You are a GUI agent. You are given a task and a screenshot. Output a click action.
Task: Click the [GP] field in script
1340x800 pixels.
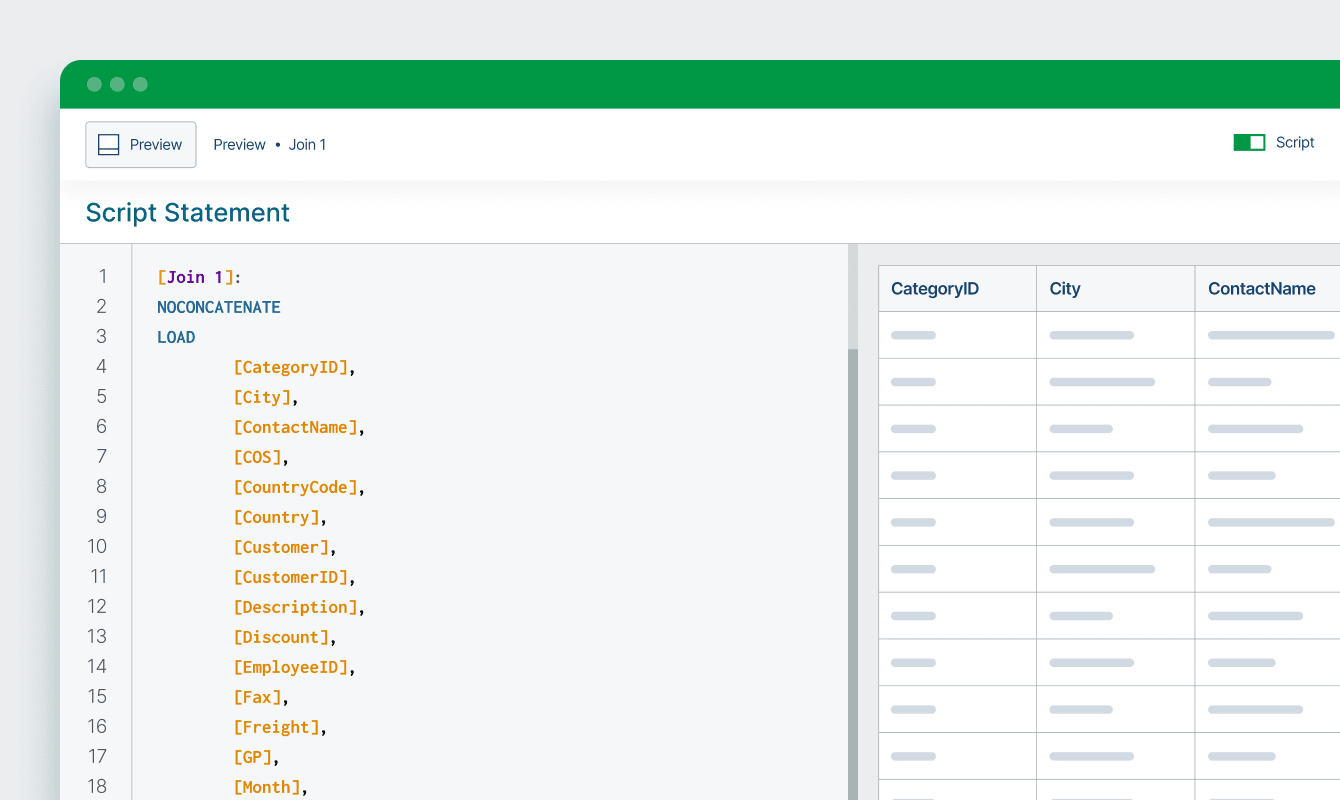(x=253, y=757)
